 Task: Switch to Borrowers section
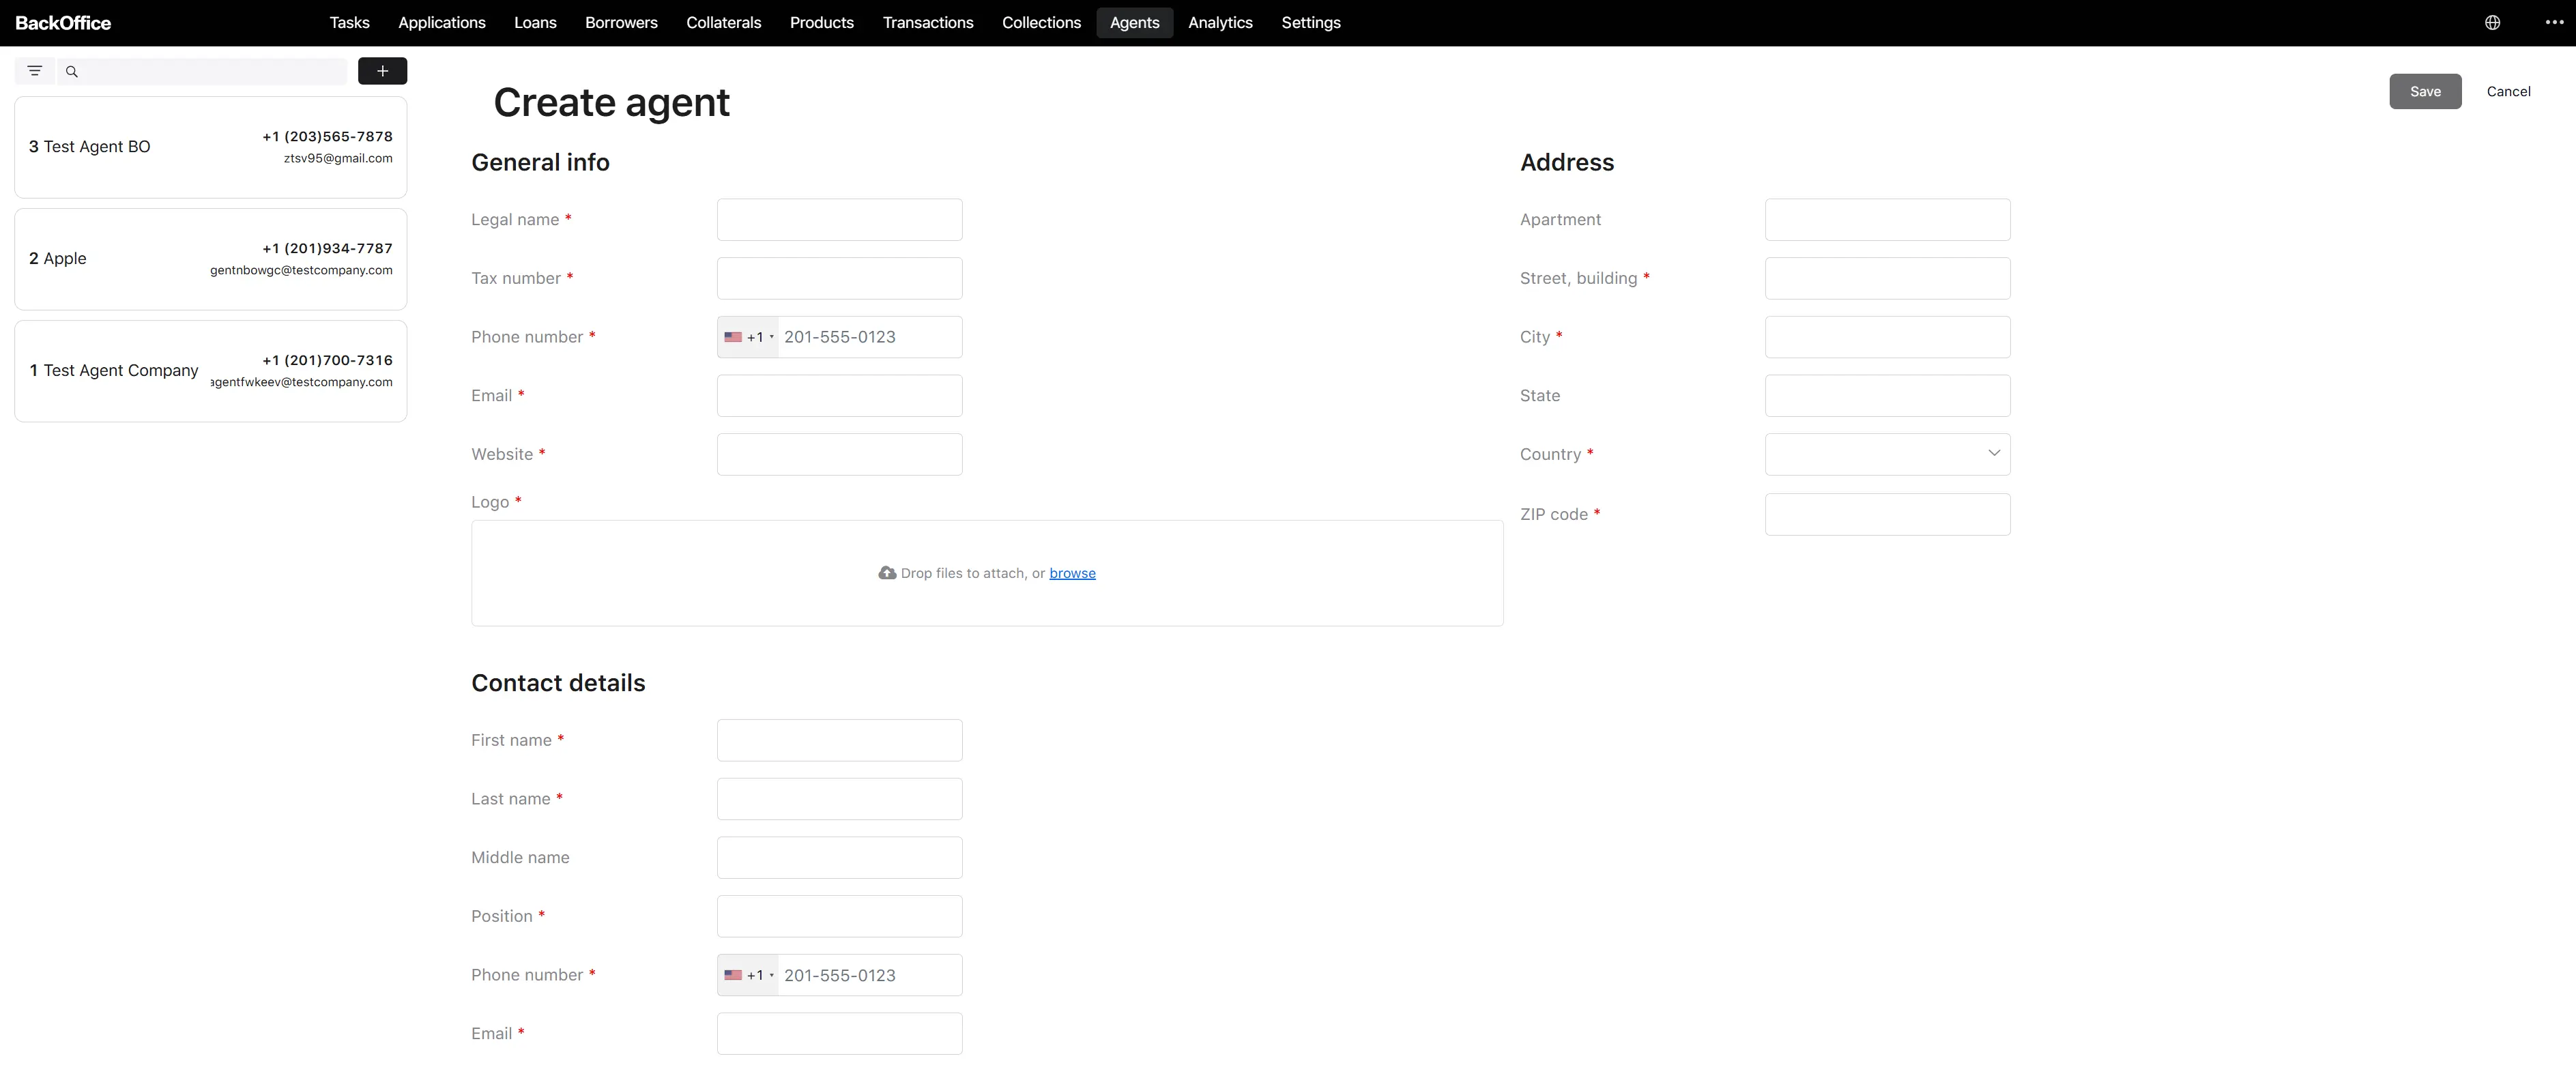pos(621,22)
